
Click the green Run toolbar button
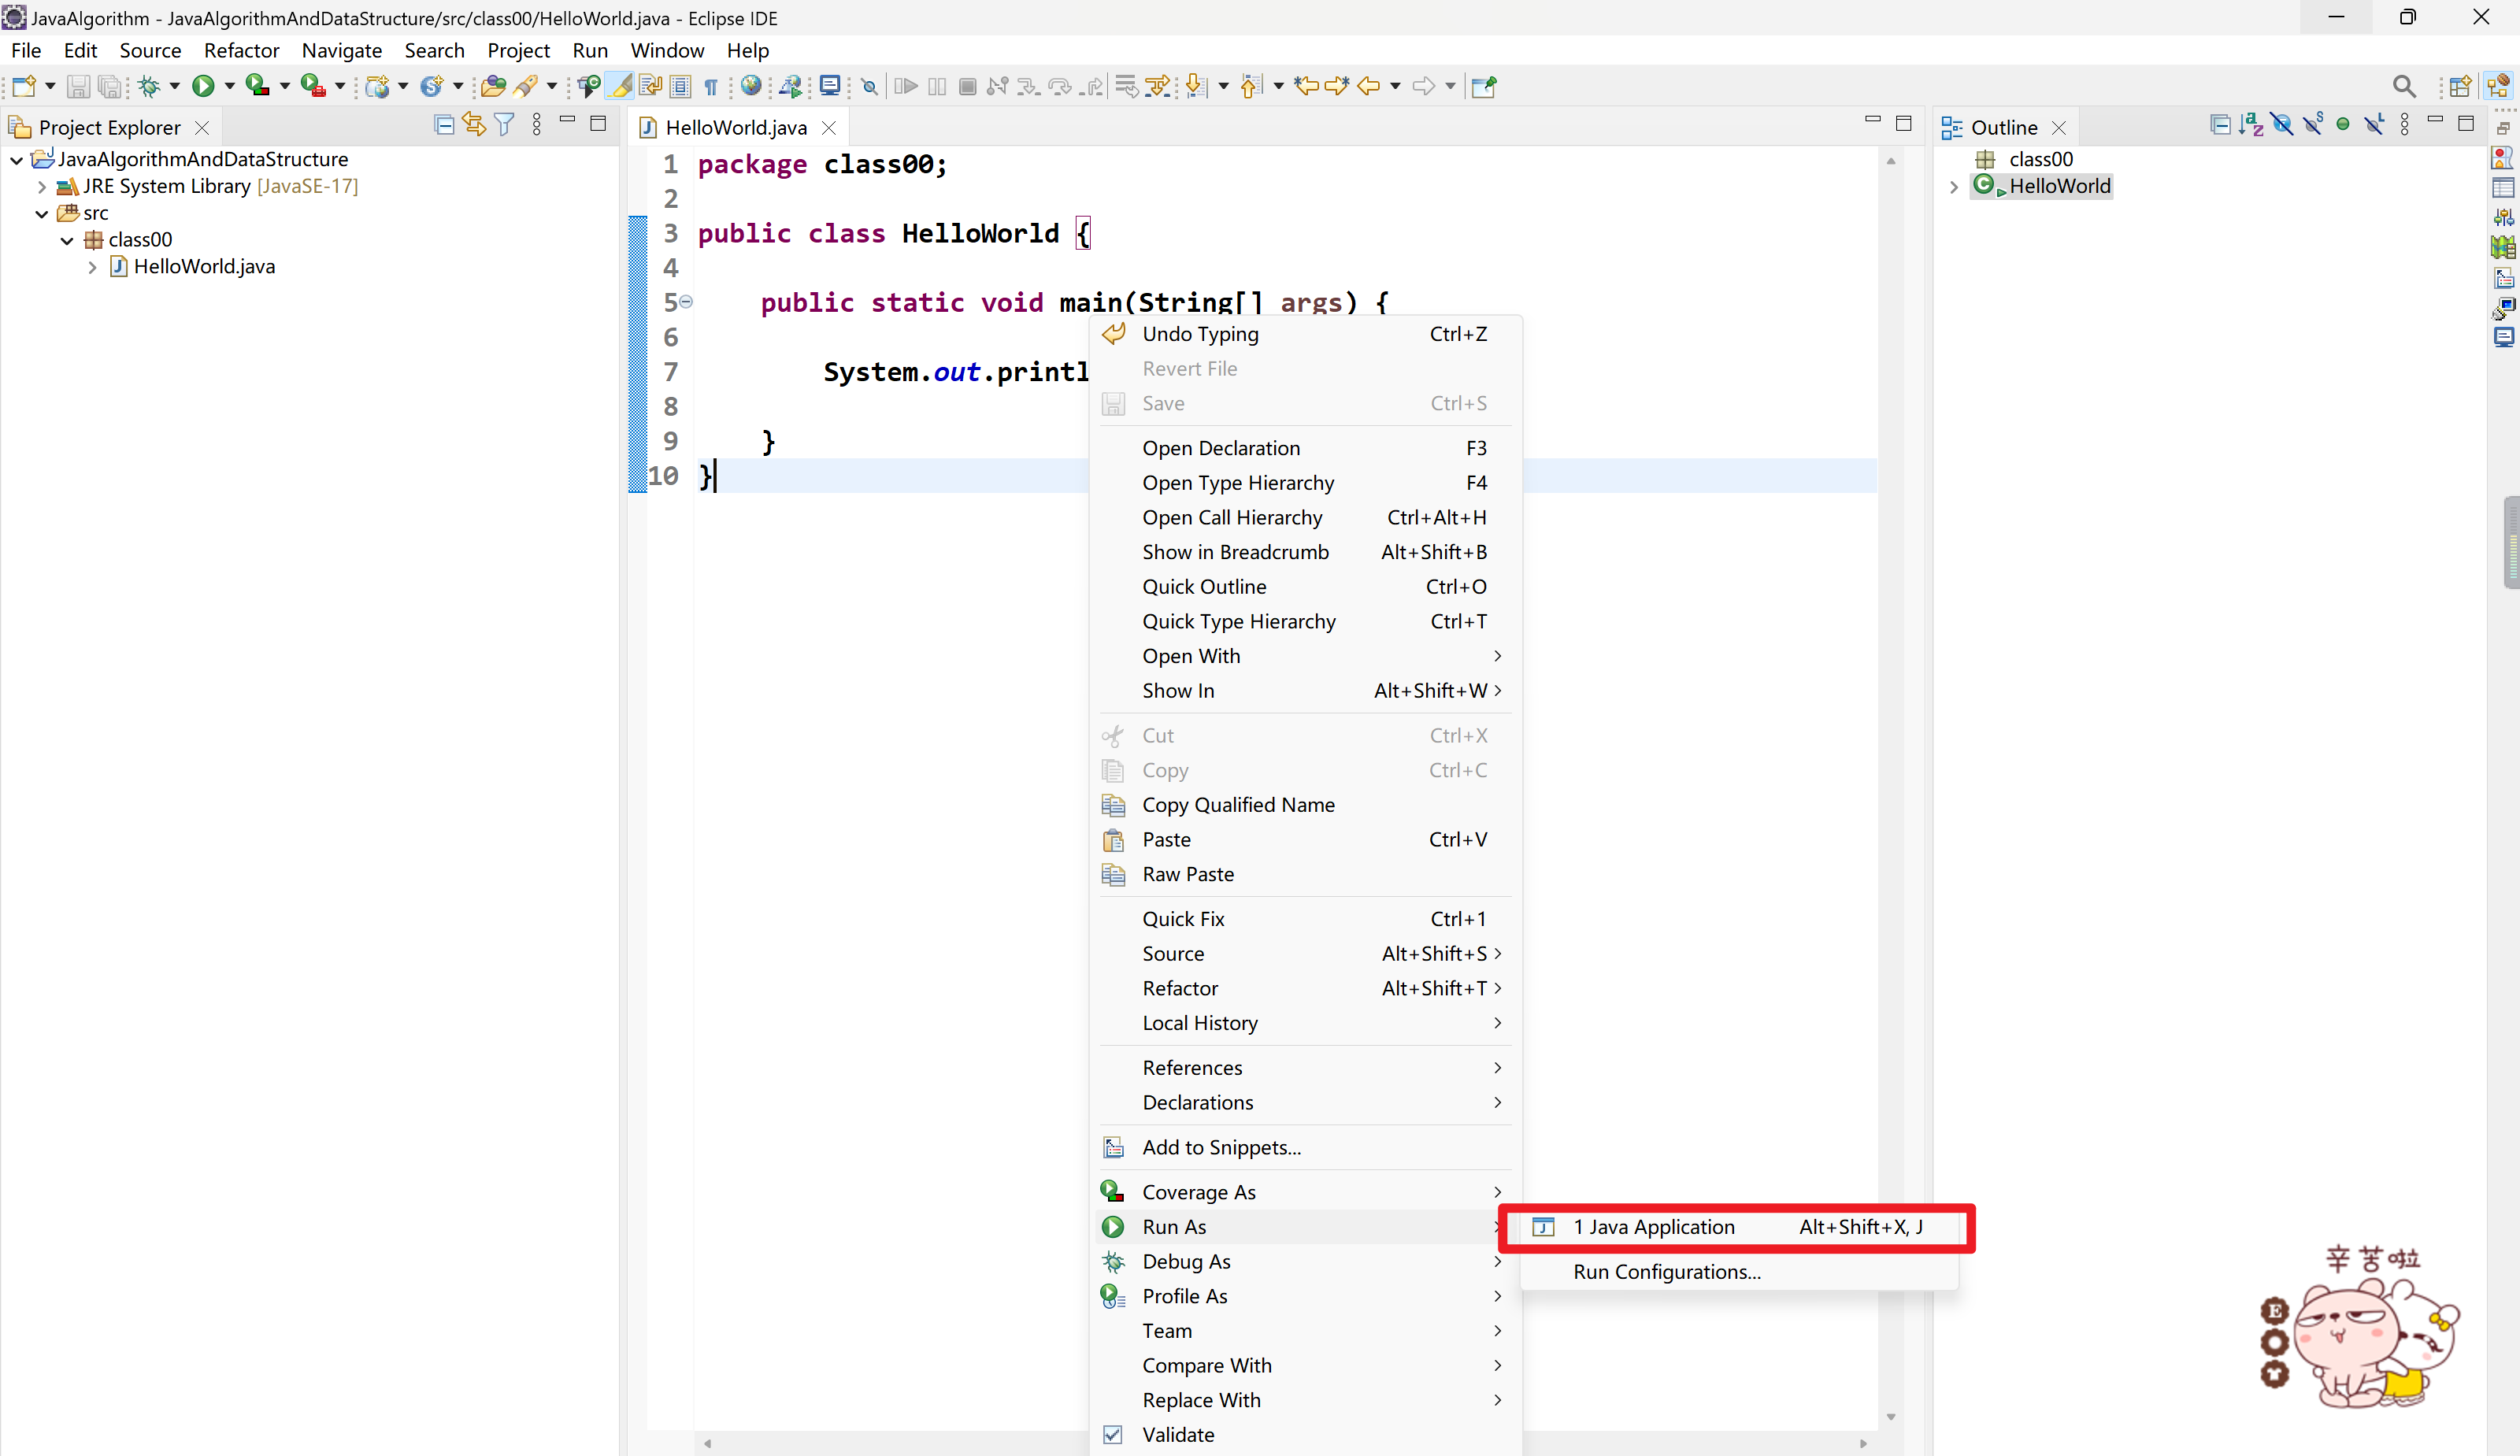[203, 86]
